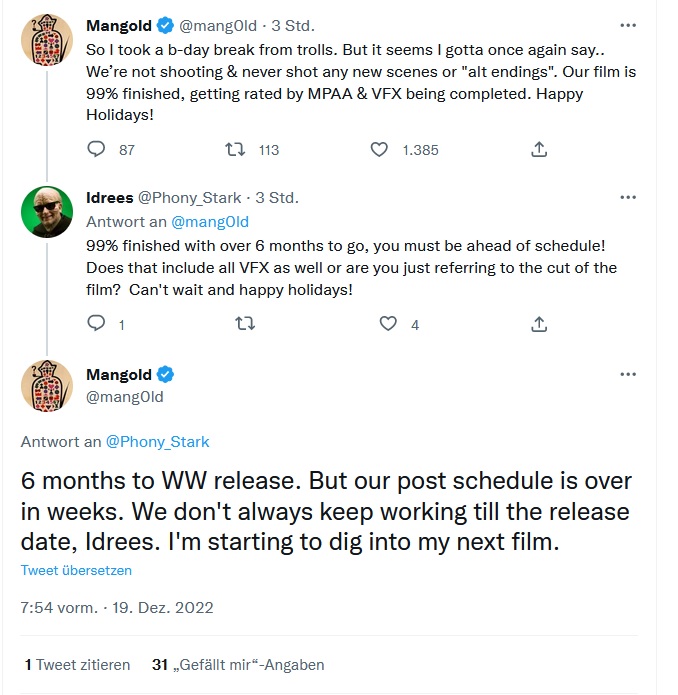This screenshot has width=678, height=695.
Task: Open Idrees's profile picture
Action: tap(47, 211)
